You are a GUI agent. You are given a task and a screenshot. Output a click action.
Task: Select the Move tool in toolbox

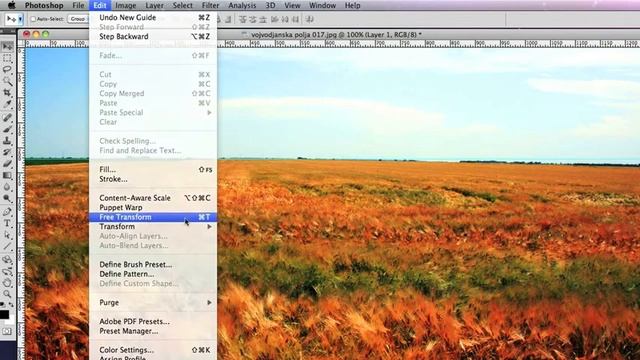click(7, 47)
